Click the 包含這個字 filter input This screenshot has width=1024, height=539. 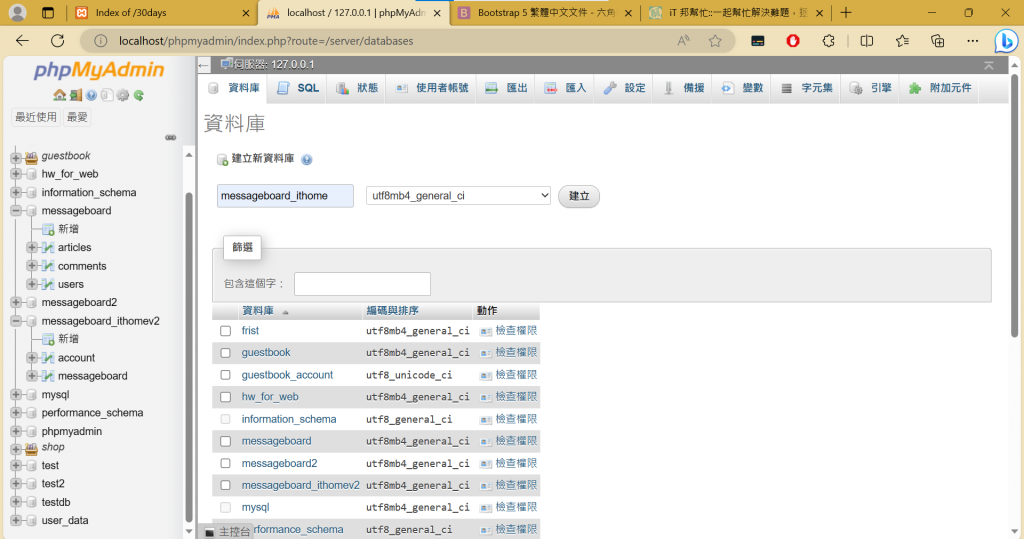[362, 284]
